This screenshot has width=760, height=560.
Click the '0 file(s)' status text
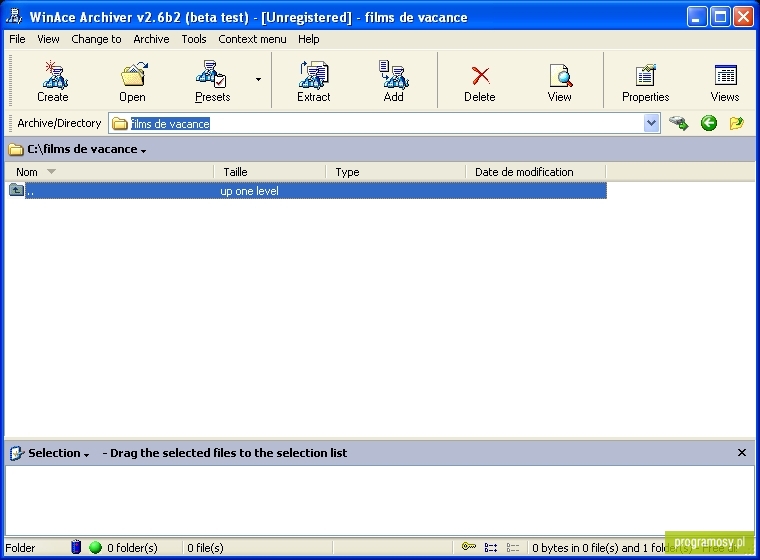[x=206, y=548]
